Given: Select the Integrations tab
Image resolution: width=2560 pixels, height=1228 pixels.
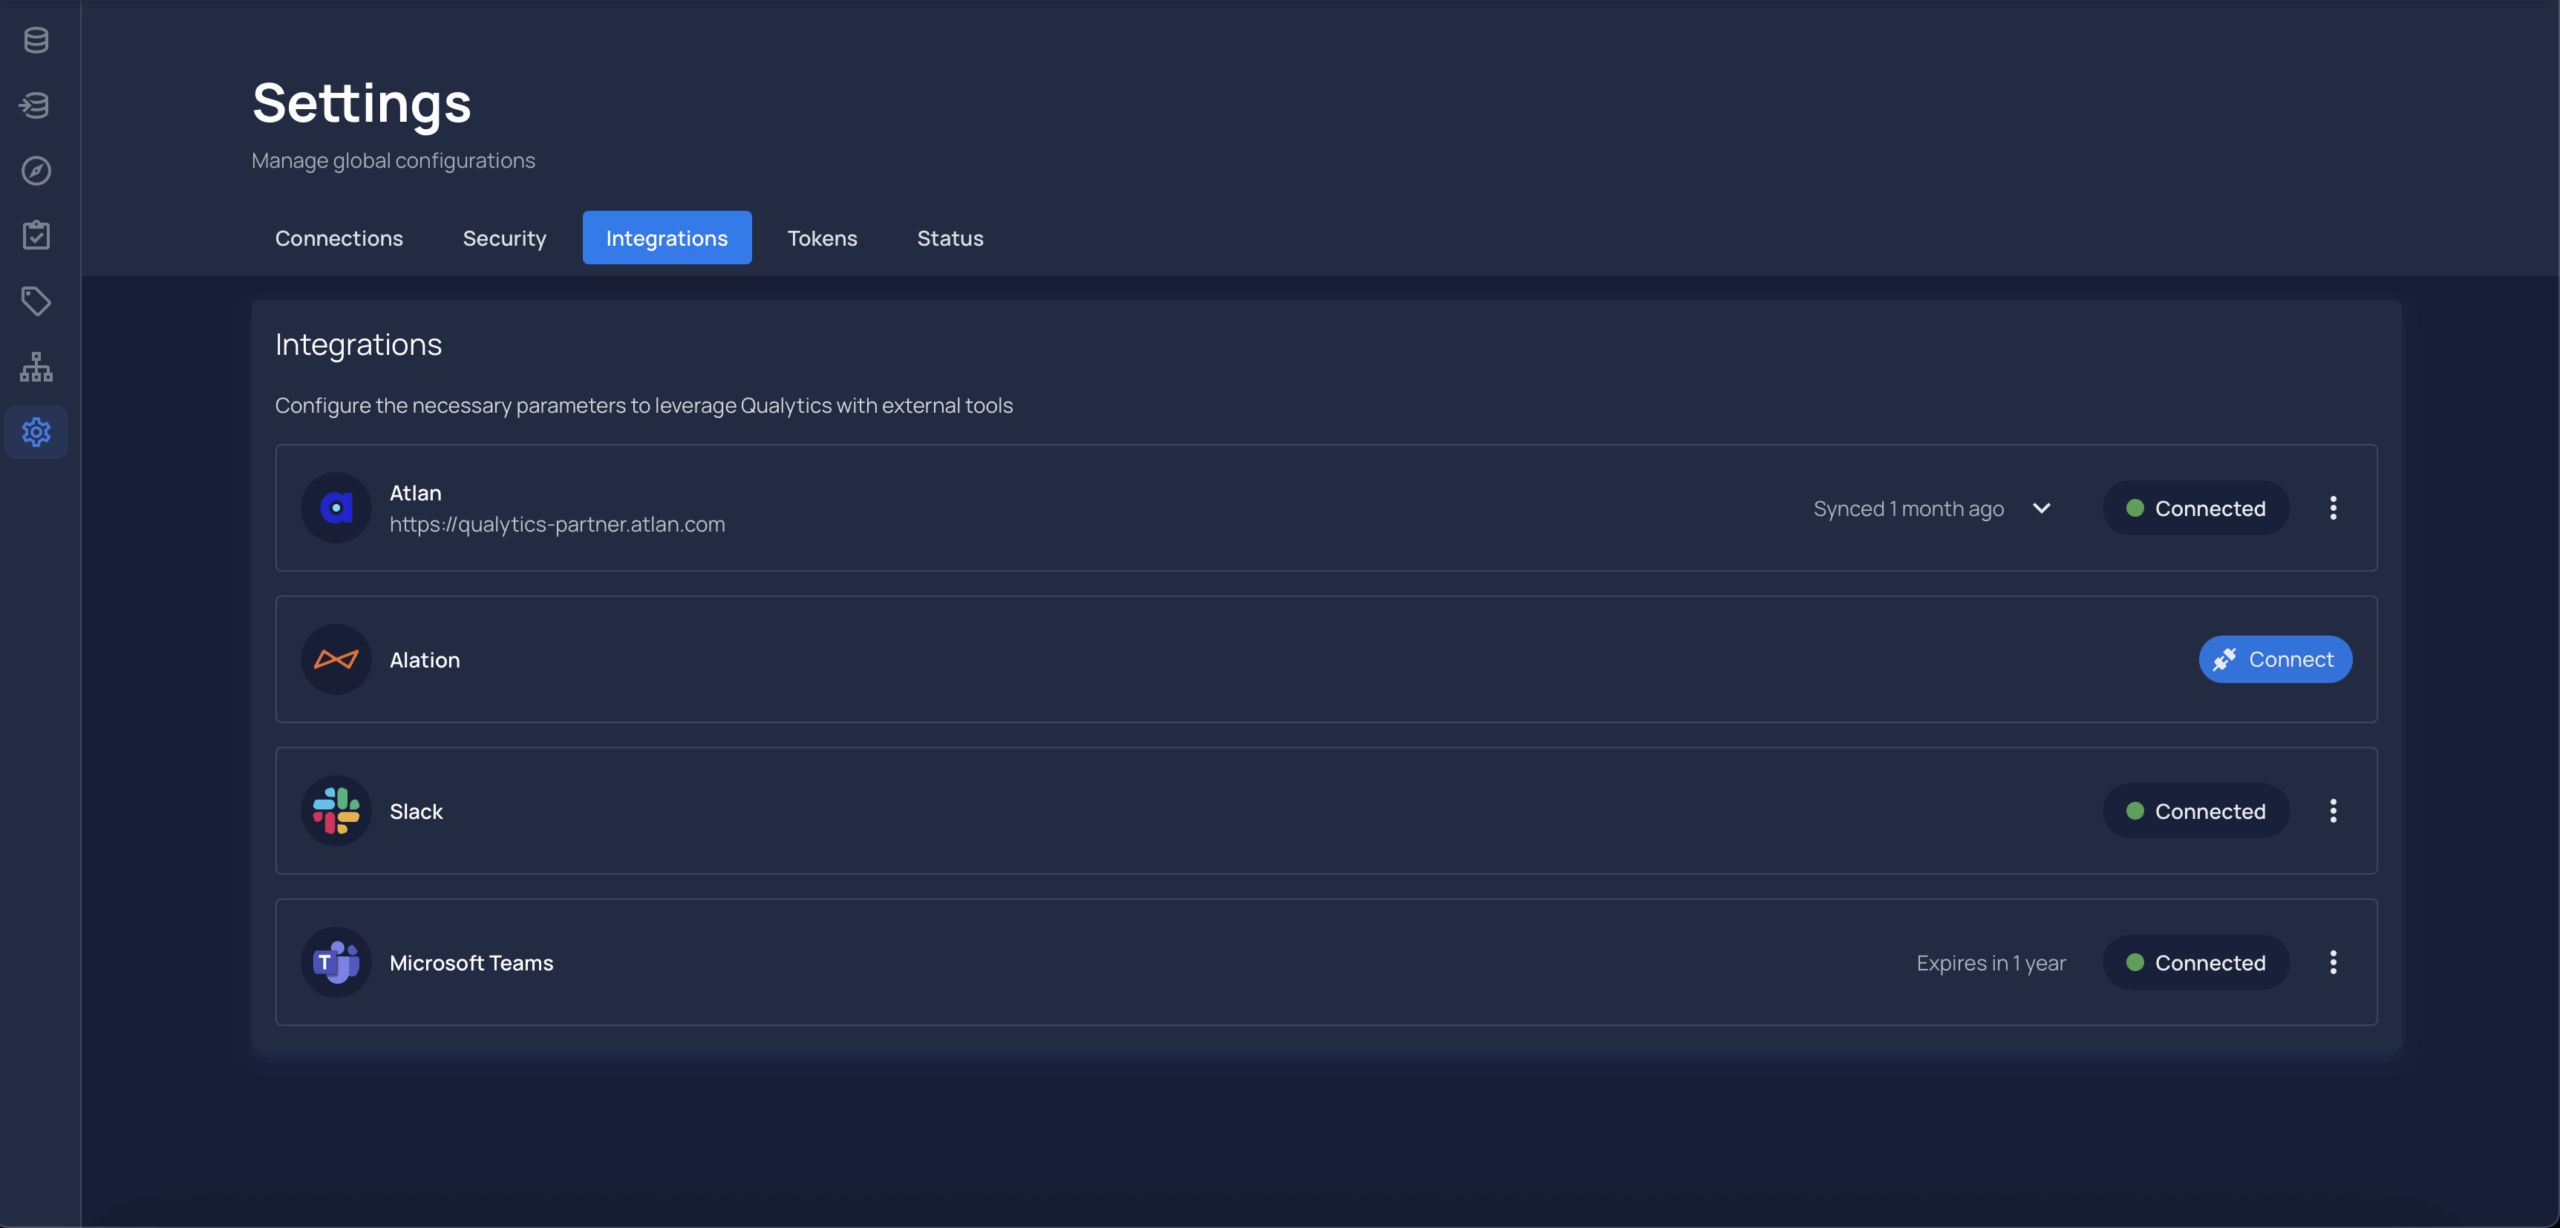Looking at the screenshot, I should [667, 238].
